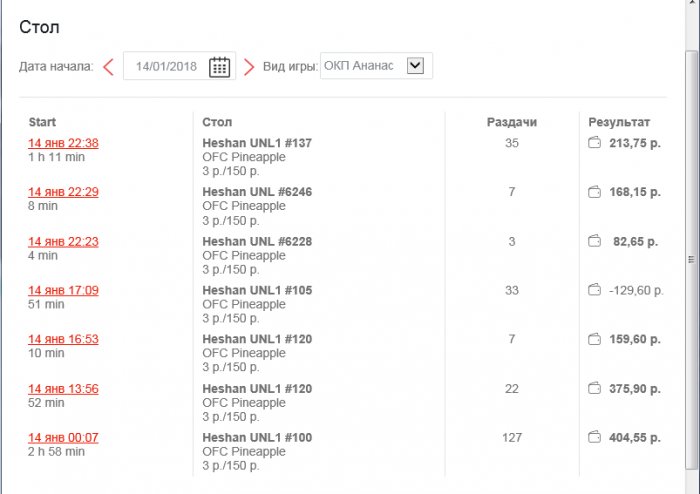The height and width of the screenshot is (494, 700).
Task: Go to next date with right arrow
Action: tap(249, 67)
